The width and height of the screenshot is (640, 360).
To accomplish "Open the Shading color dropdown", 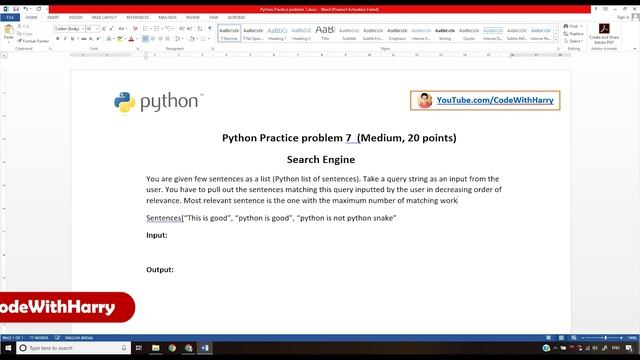I will [196, 39].
